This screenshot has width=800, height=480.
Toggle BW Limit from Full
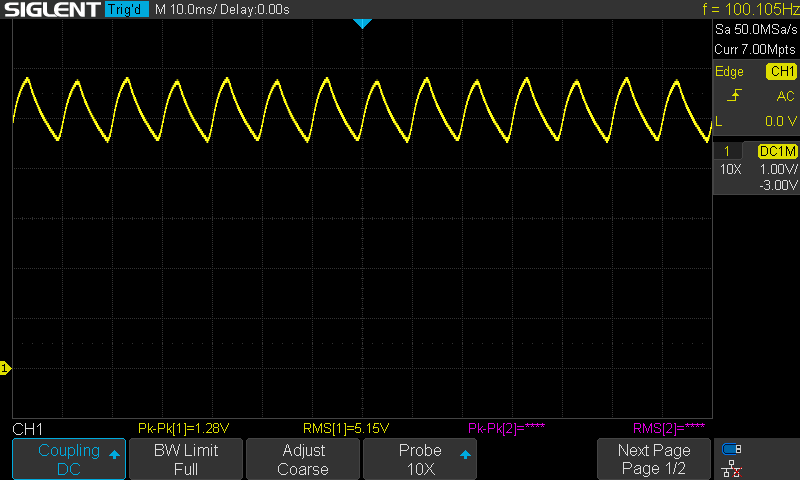[x=185, y=459]
